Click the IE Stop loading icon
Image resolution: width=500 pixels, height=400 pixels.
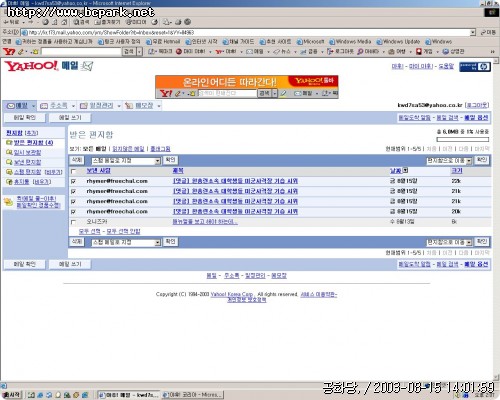tap(45, 22)
